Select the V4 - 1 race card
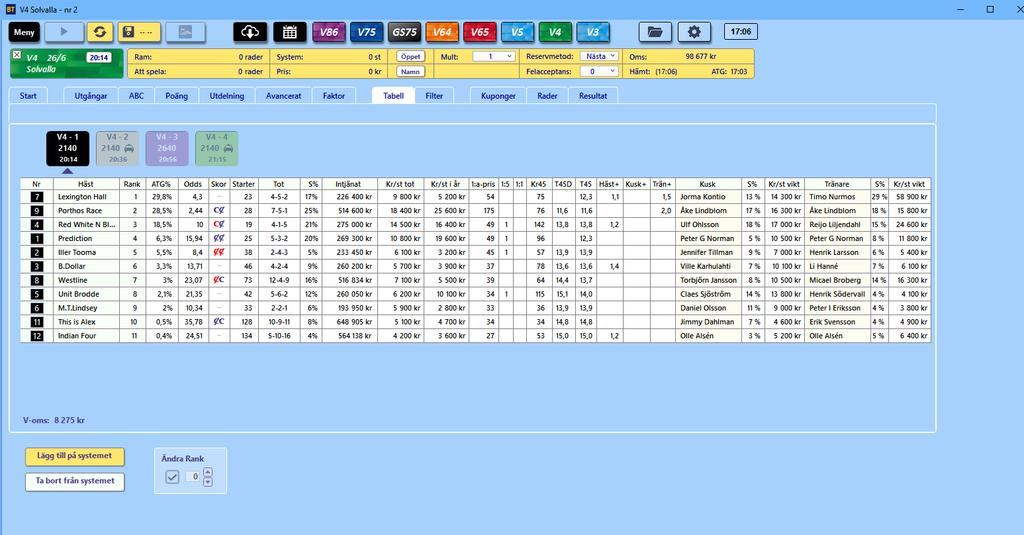This screenshot has width=1024, height=535. tap(68, 148)
